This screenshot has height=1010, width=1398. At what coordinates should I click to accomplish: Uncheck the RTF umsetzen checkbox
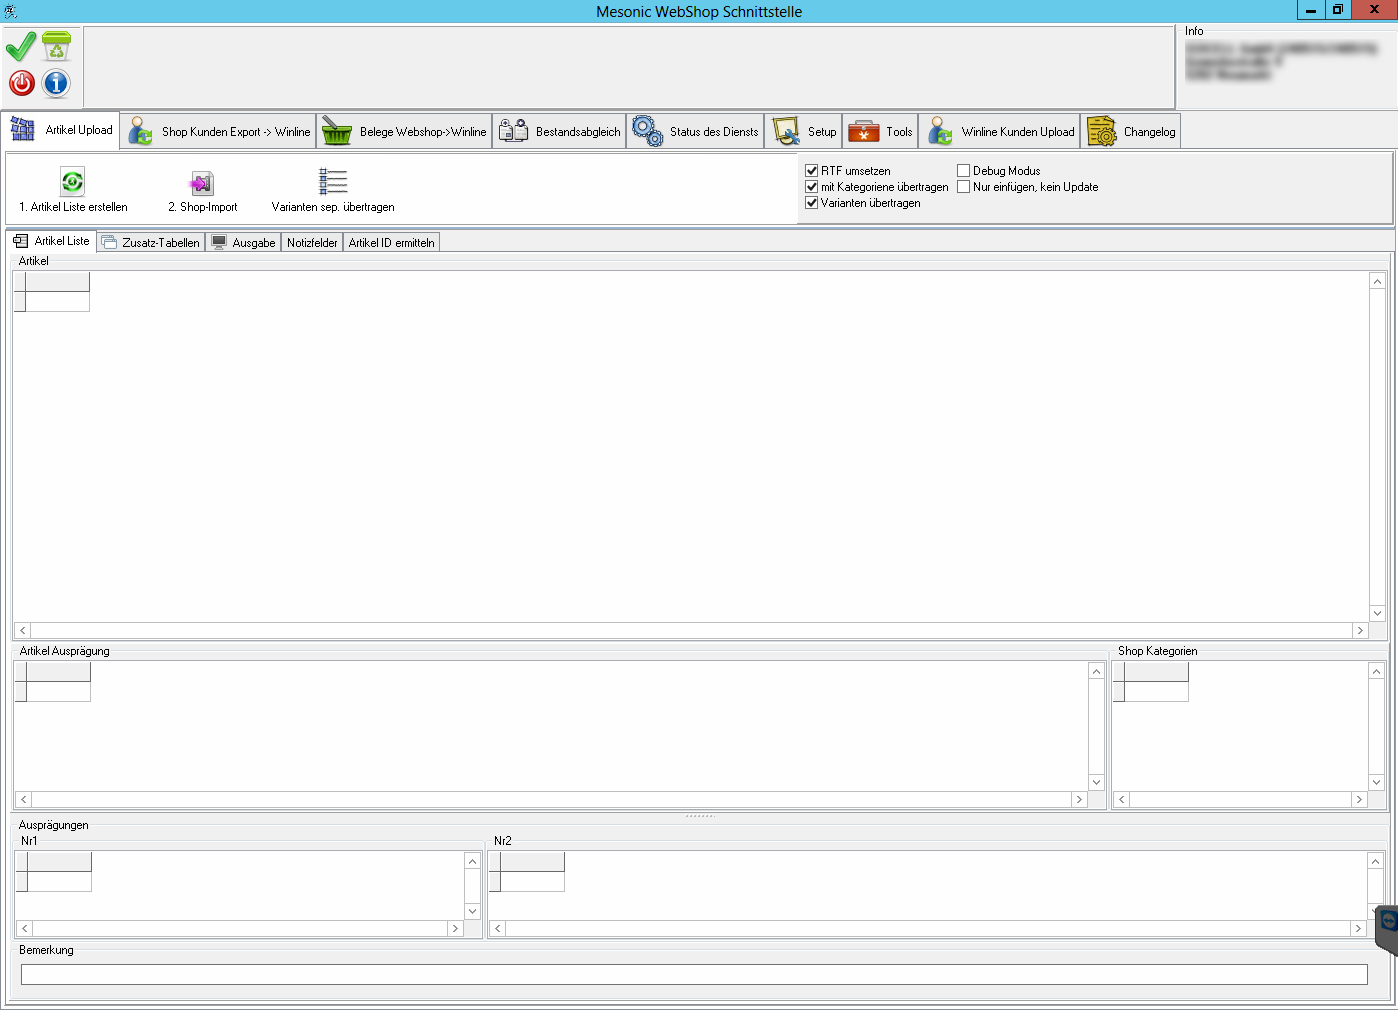[x=812, y=171]
